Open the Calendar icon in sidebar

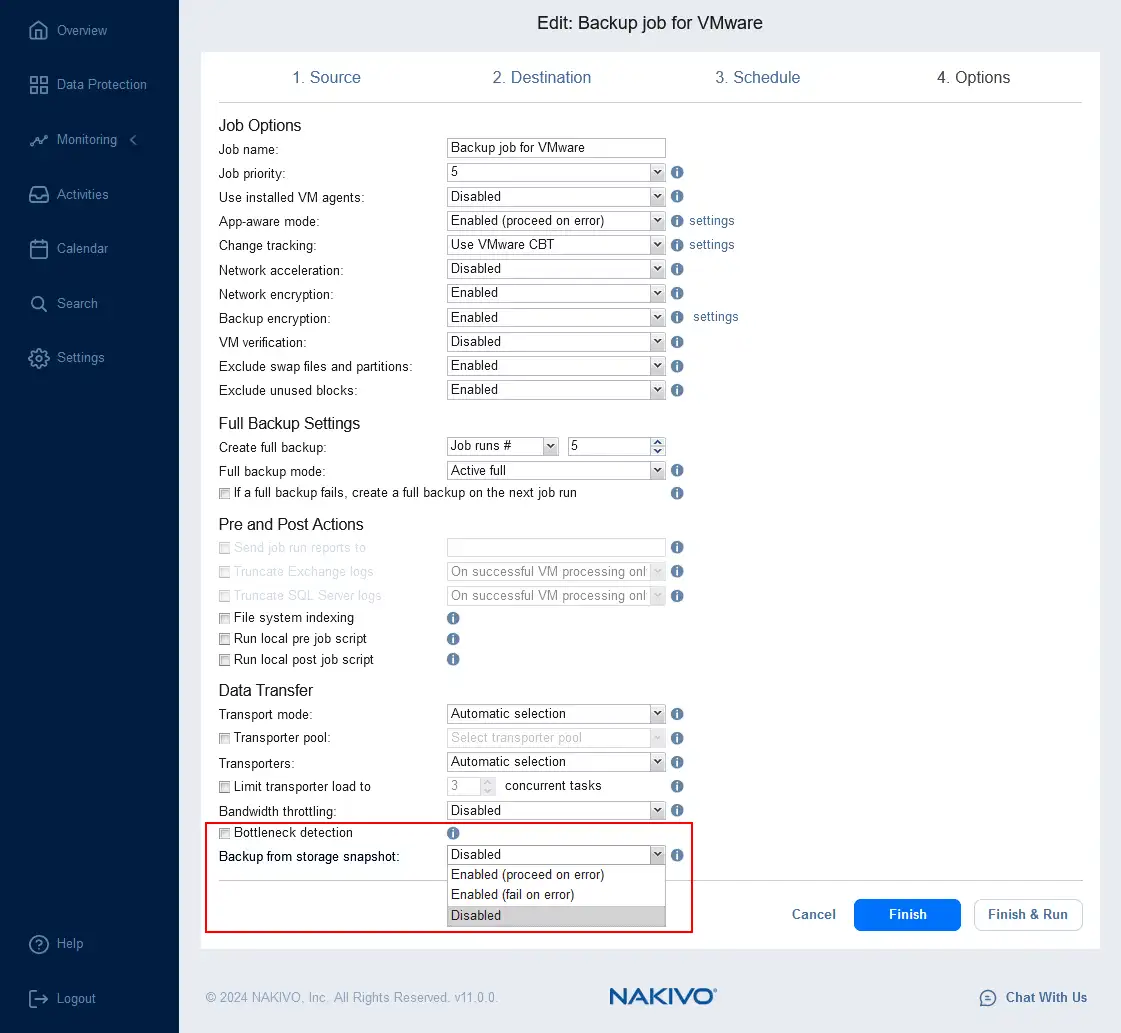[x=39, y=248]
